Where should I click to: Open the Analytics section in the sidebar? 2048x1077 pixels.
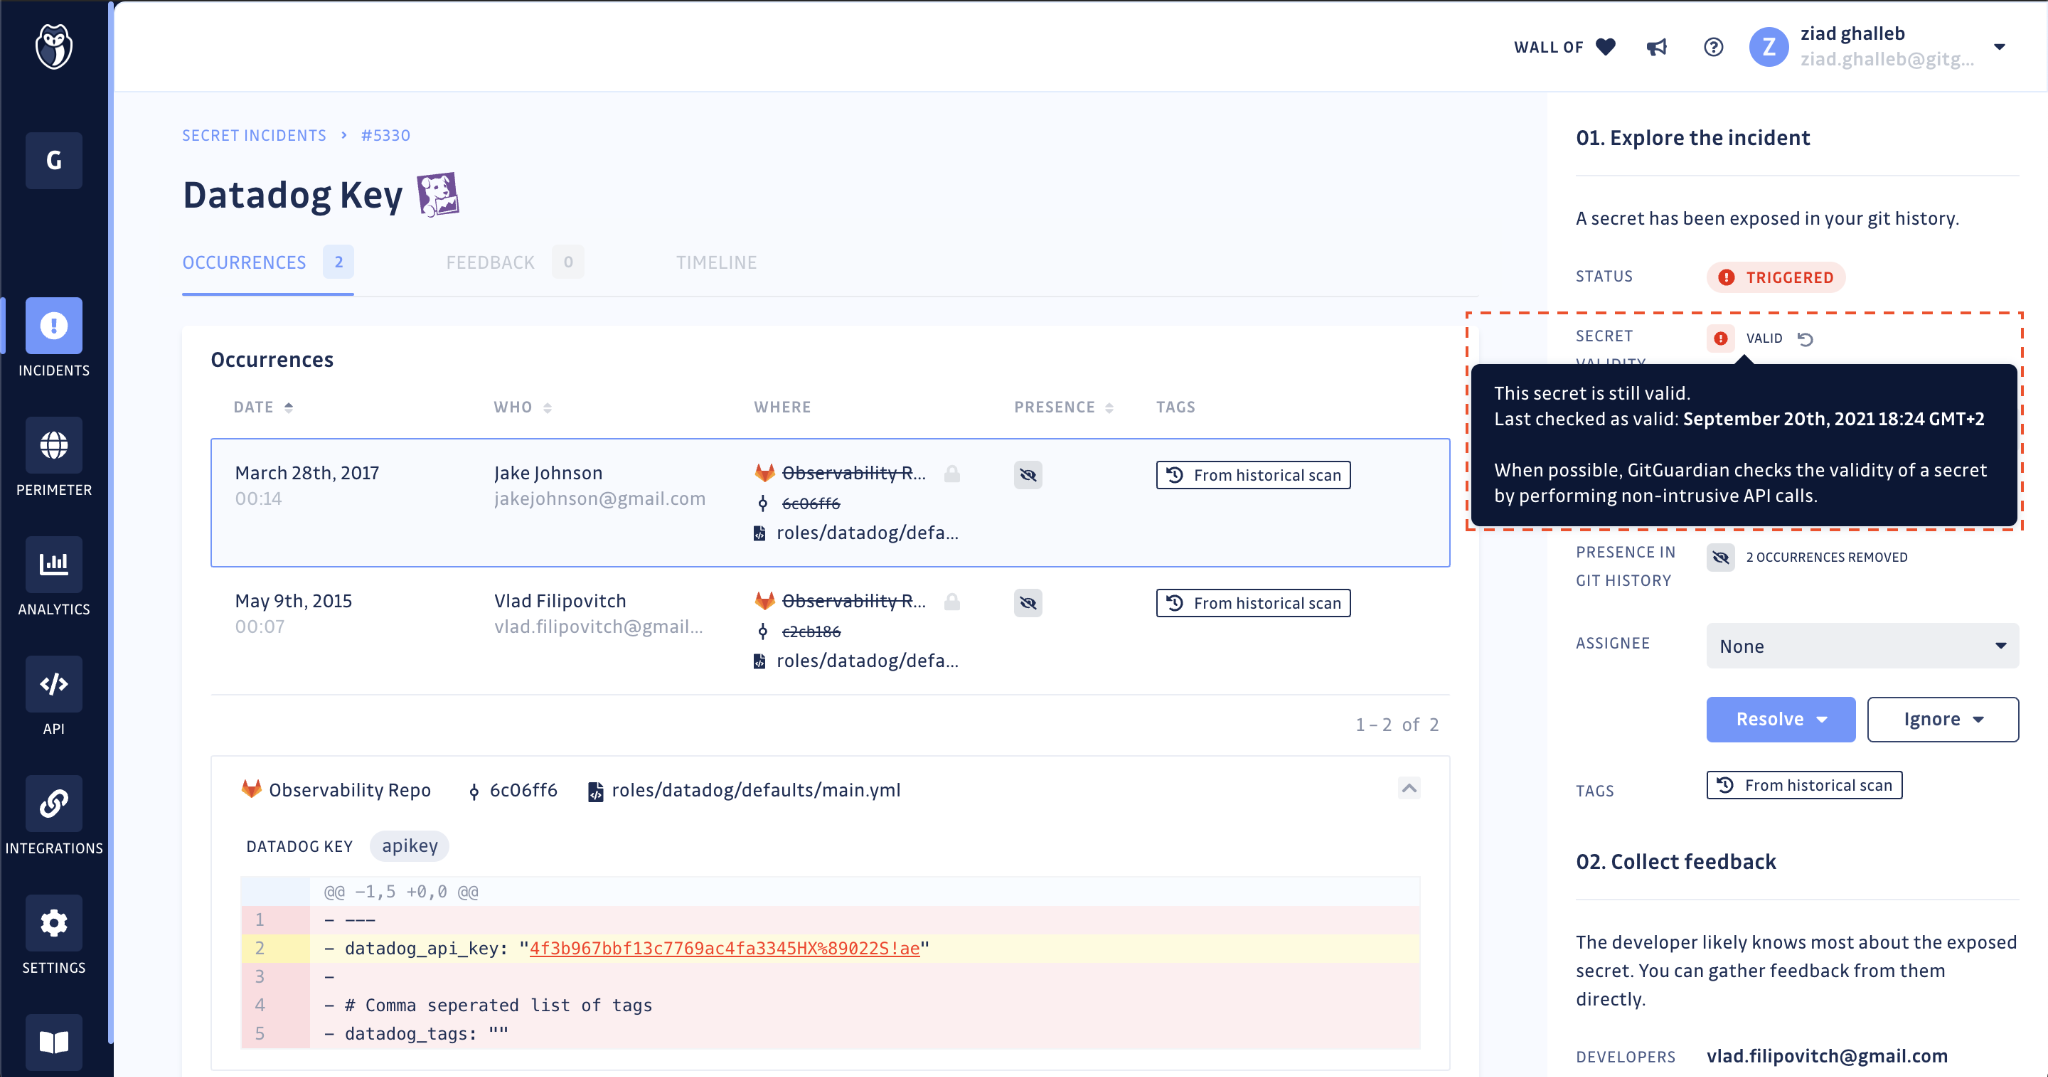(54, 565)
